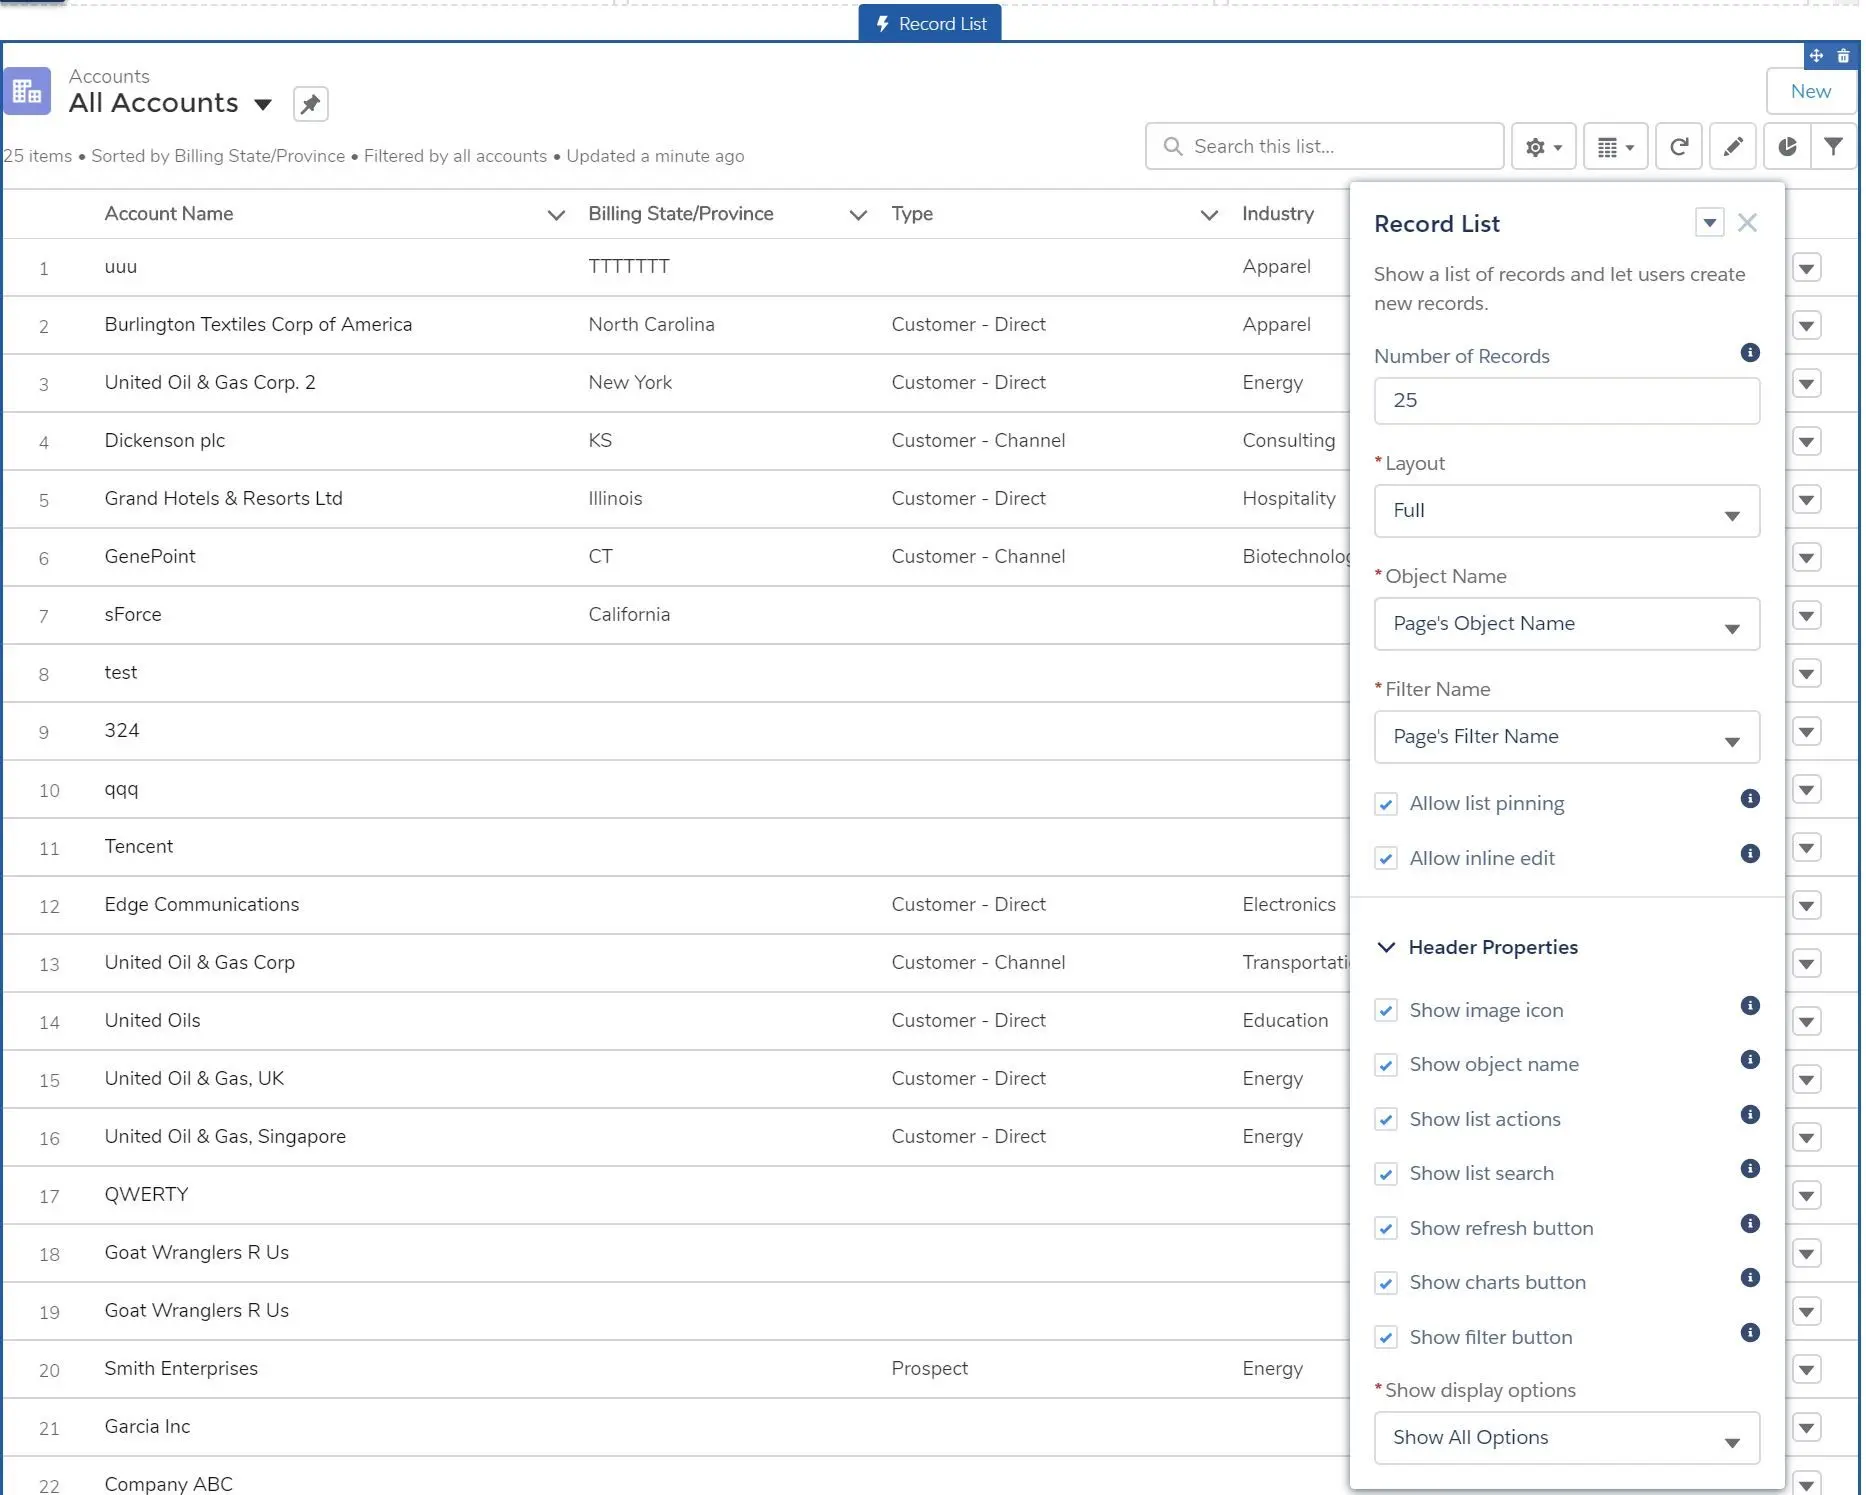The height and width of the screenshot is (1495, 1866).
Task: View info for Allow list pinning
Action: (1750, 798)
